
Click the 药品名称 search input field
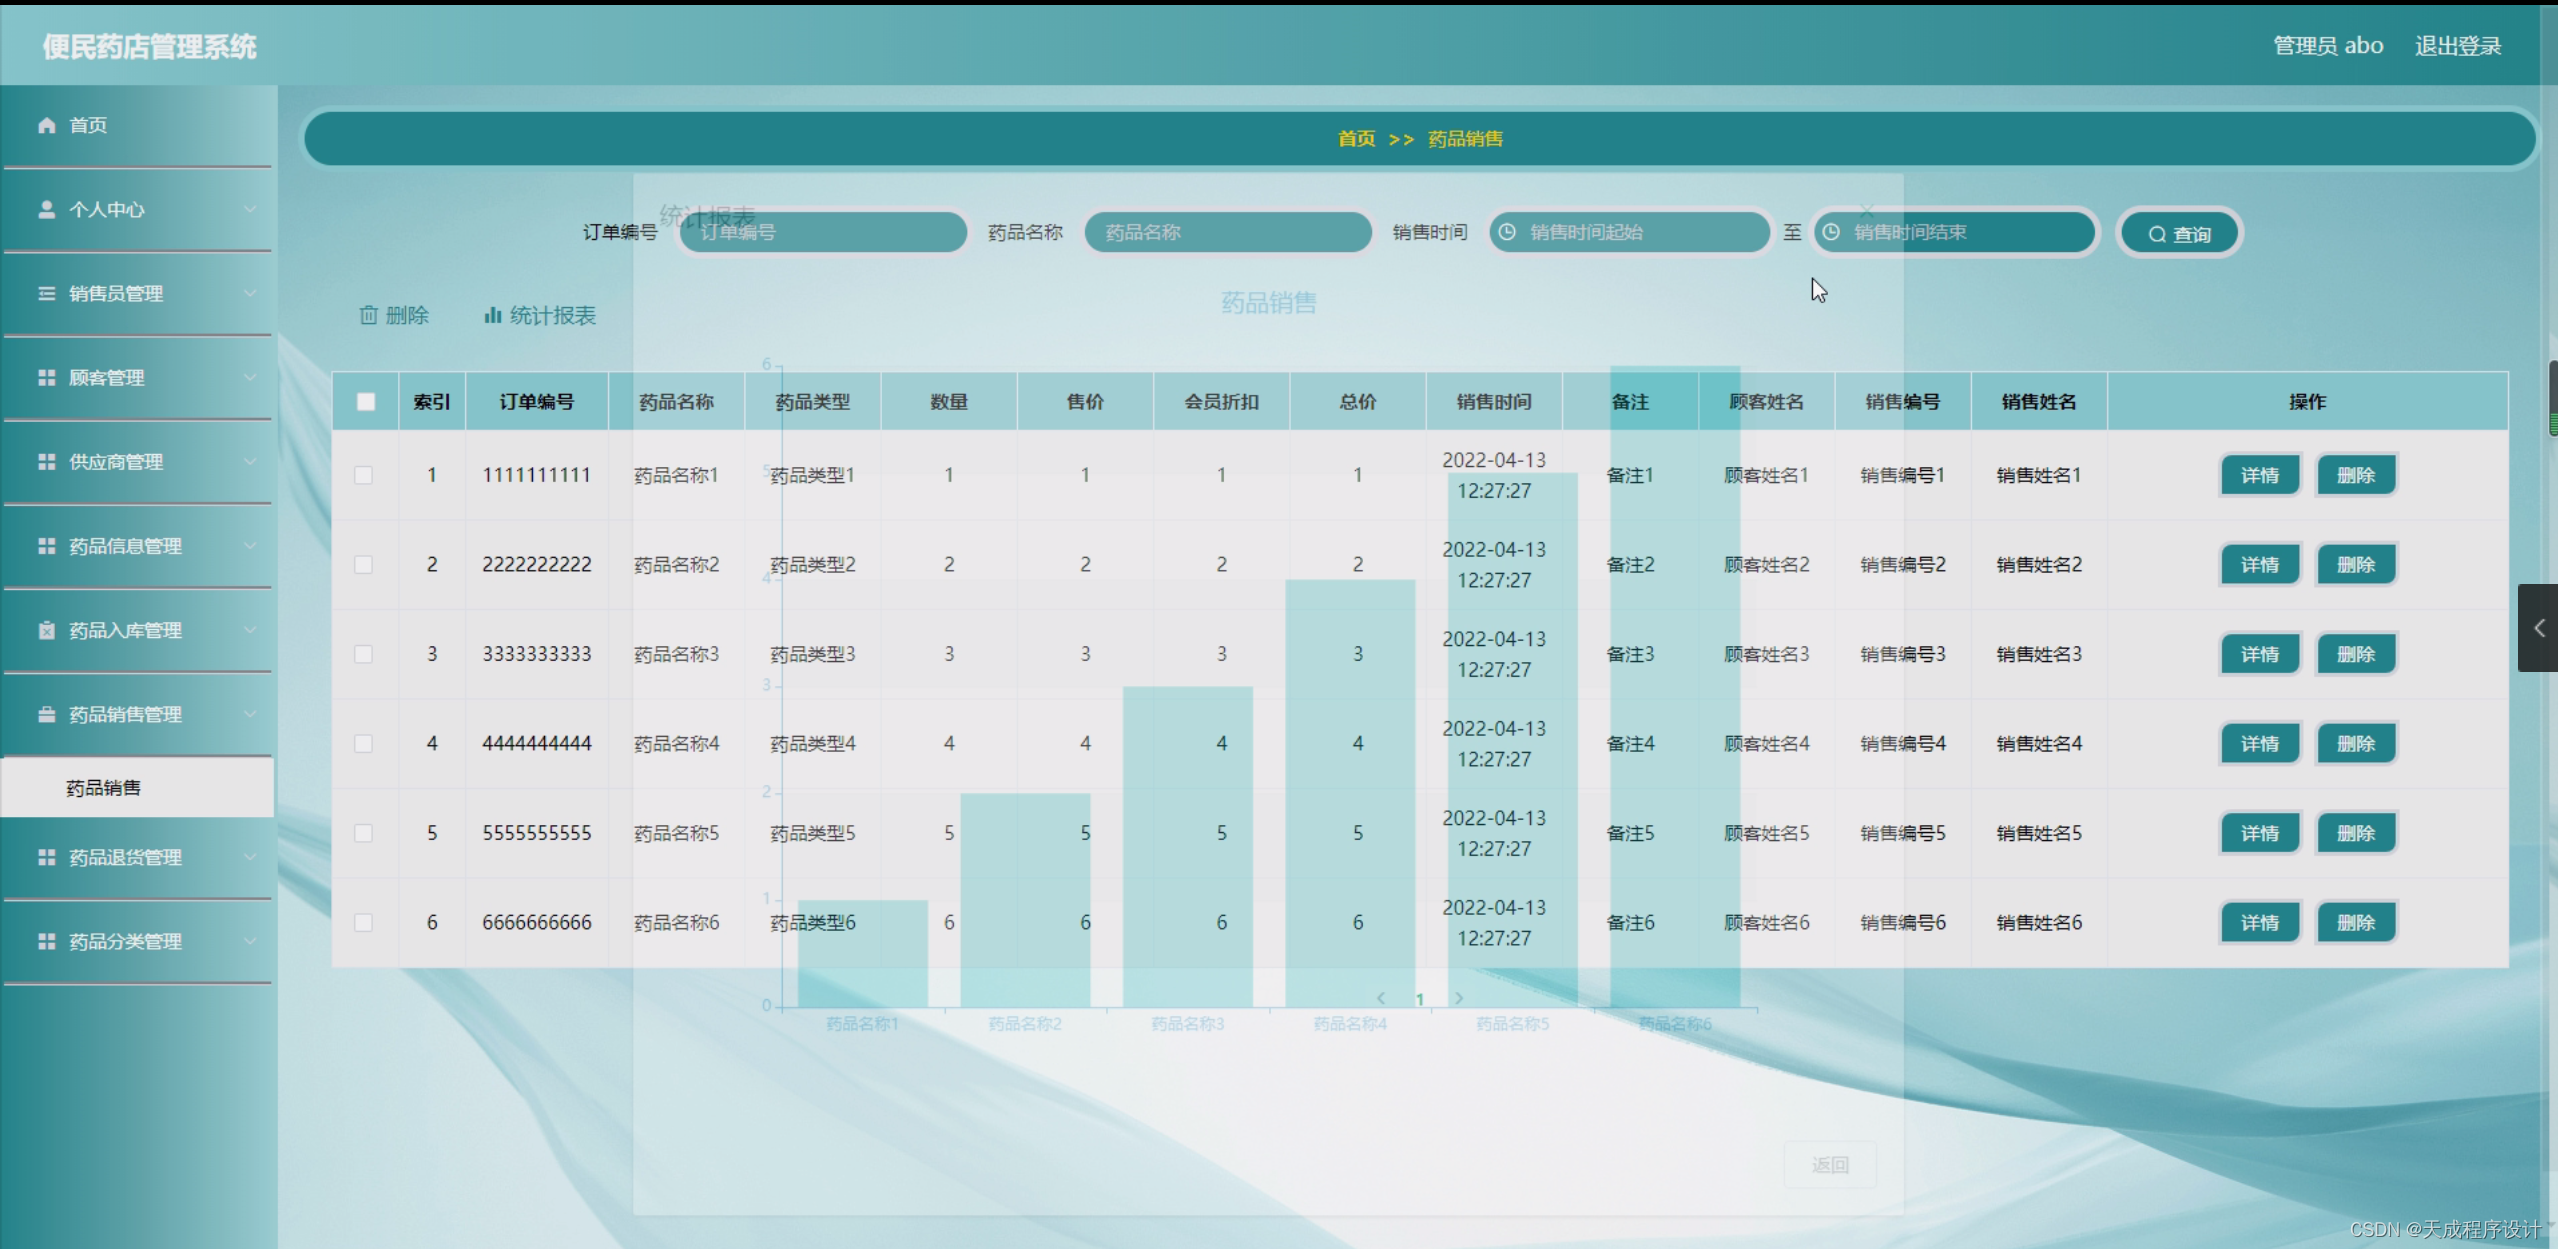point(1228,232)
